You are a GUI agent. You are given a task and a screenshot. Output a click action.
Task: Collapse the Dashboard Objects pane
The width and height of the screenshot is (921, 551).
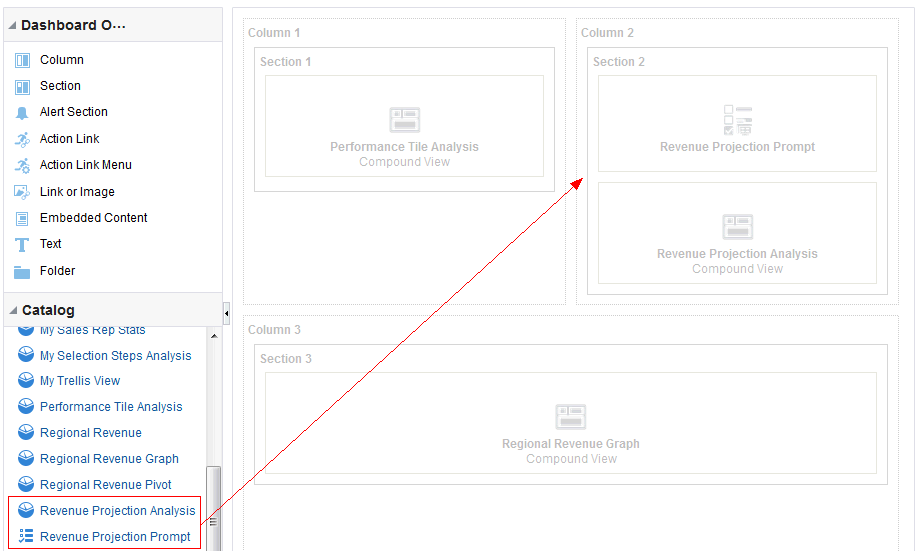(x=12, y=25)
